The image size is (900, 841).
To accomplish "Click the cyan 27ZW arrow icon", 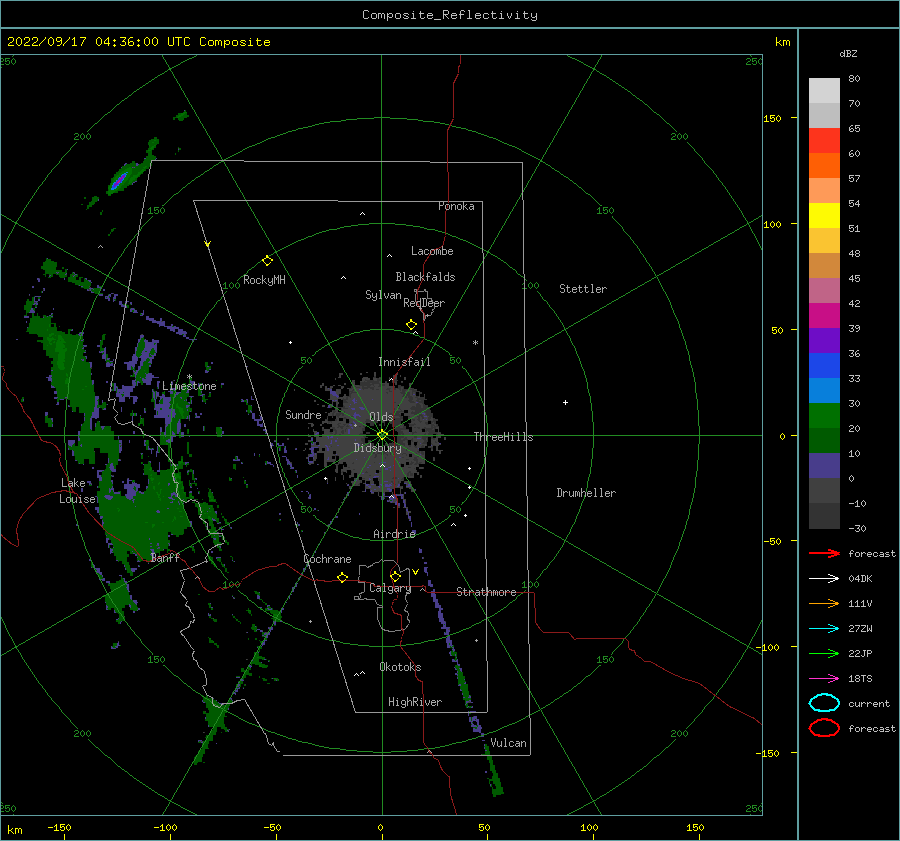I will (x=824, y=629).
